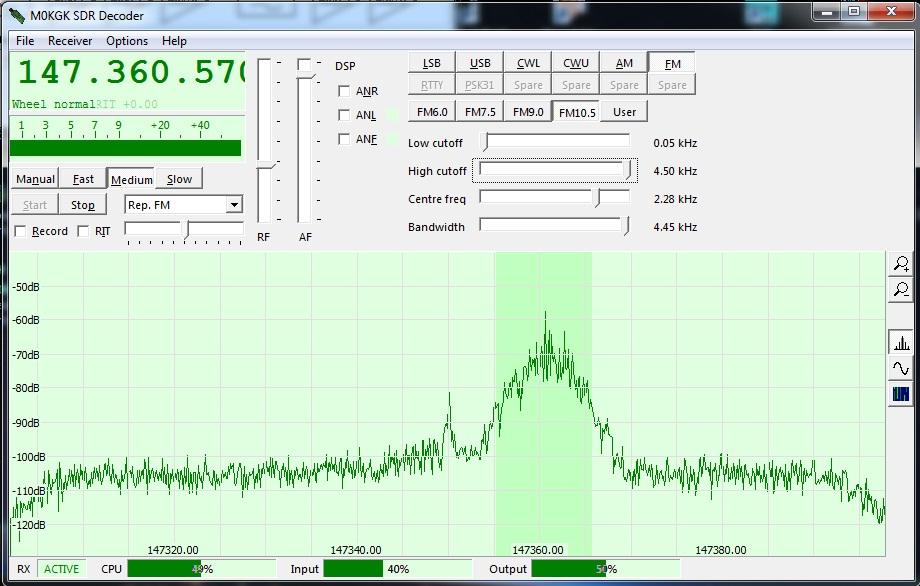Click the 4.50 kHz high cutoff value
The width and height of the screenshot is (920, 586).
675,171
